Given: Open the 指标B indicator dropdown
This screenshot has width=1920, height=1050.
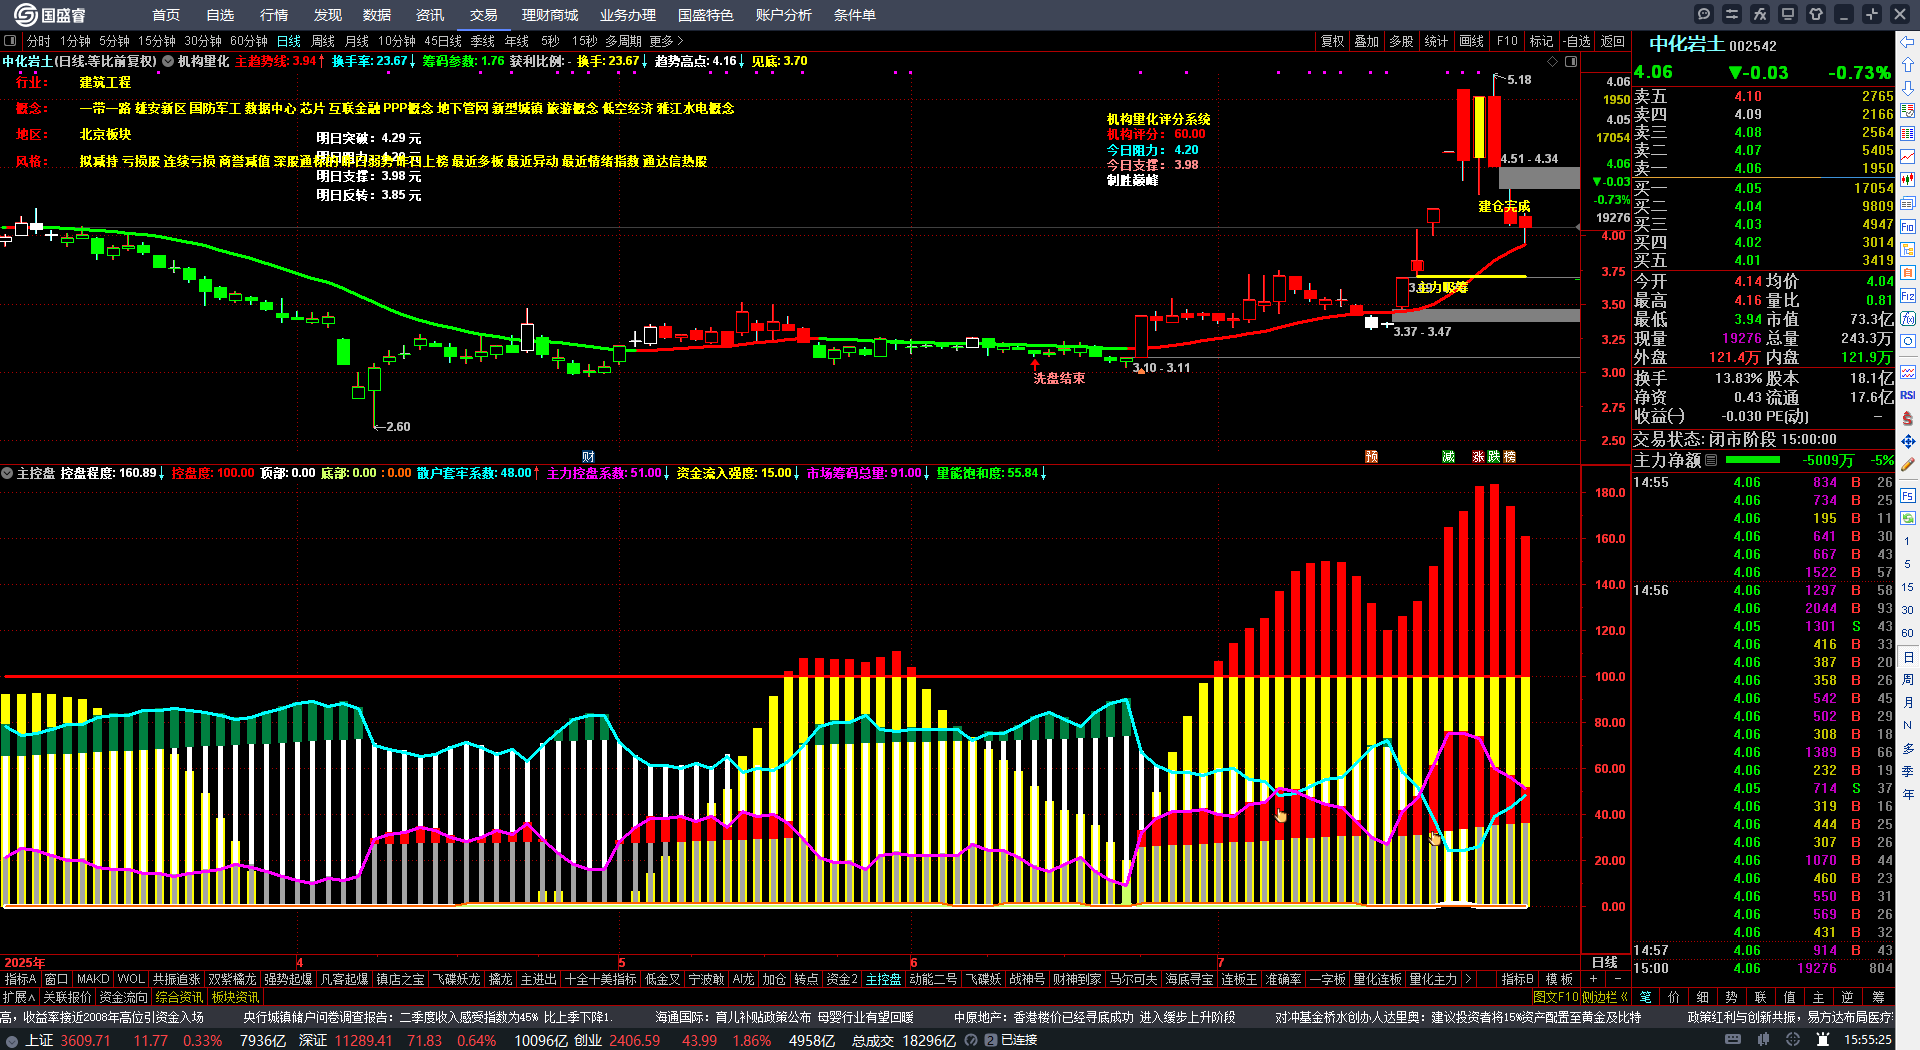Looking at the screenshot, I should point(1517,979).
